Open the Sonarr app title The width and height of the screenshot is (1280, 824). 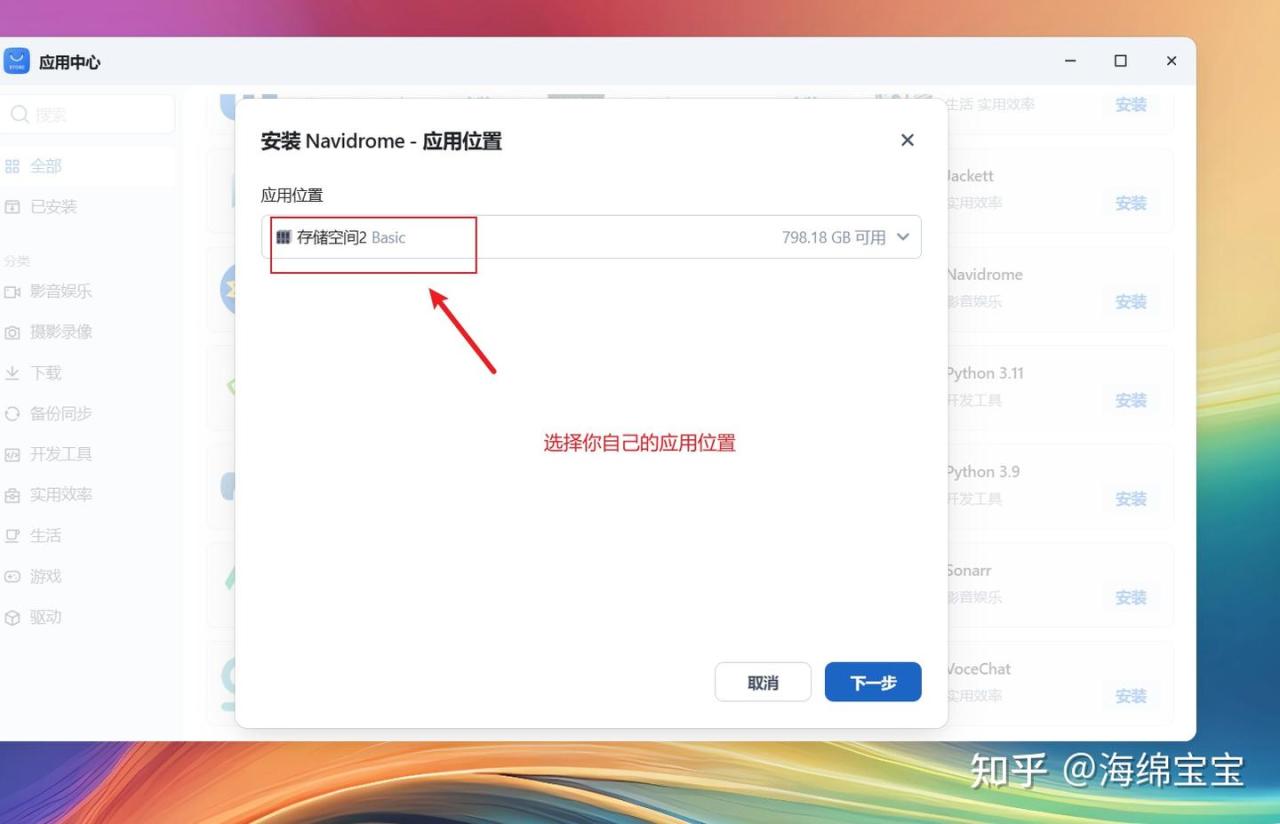click(969, 570)
